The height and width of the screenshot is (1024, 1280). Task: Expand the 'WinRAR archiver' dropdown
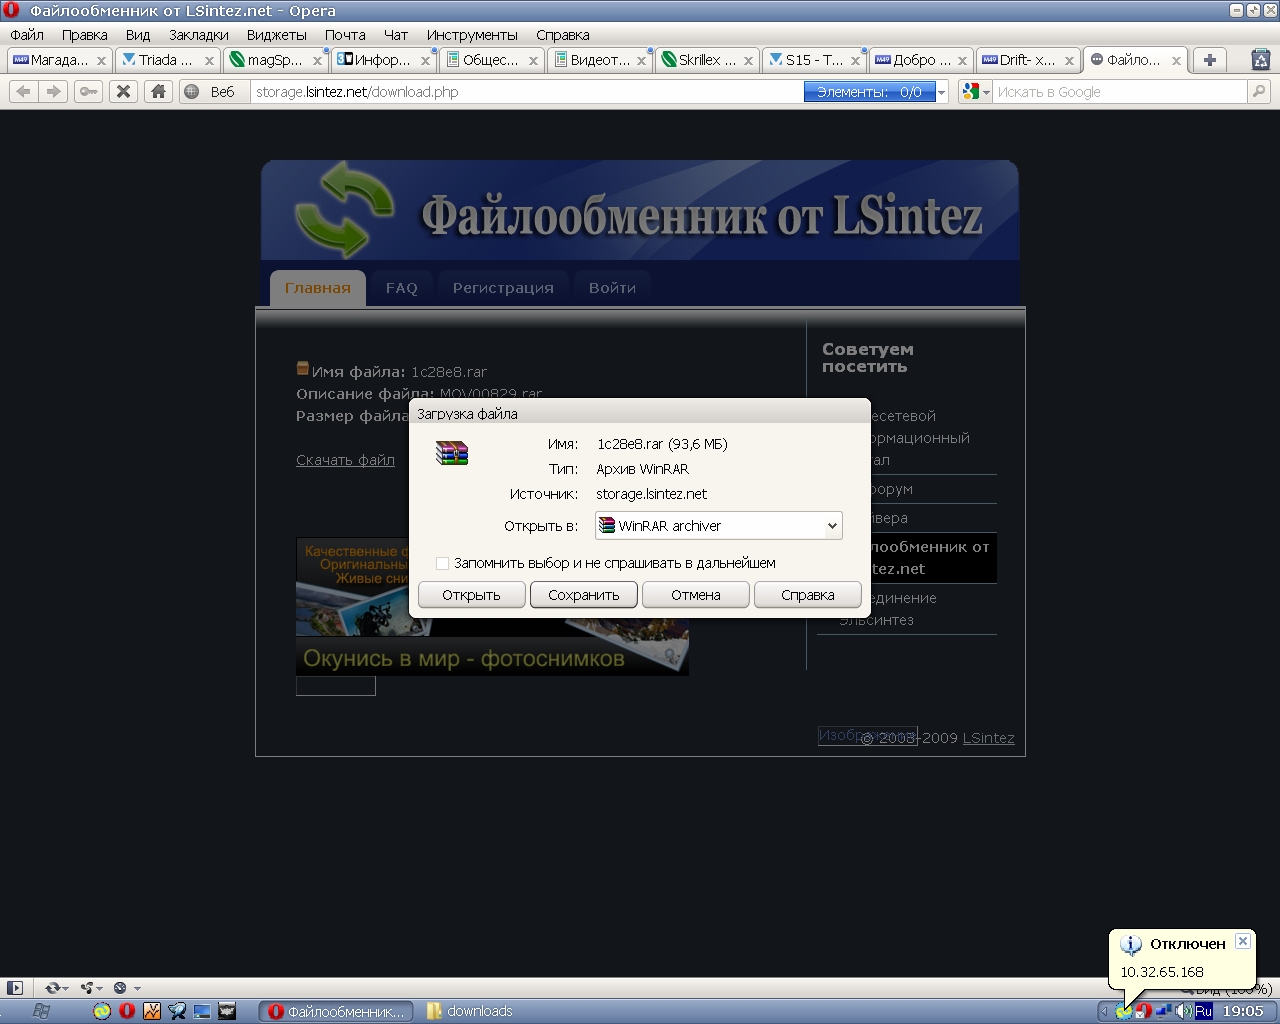coord(831,526)
